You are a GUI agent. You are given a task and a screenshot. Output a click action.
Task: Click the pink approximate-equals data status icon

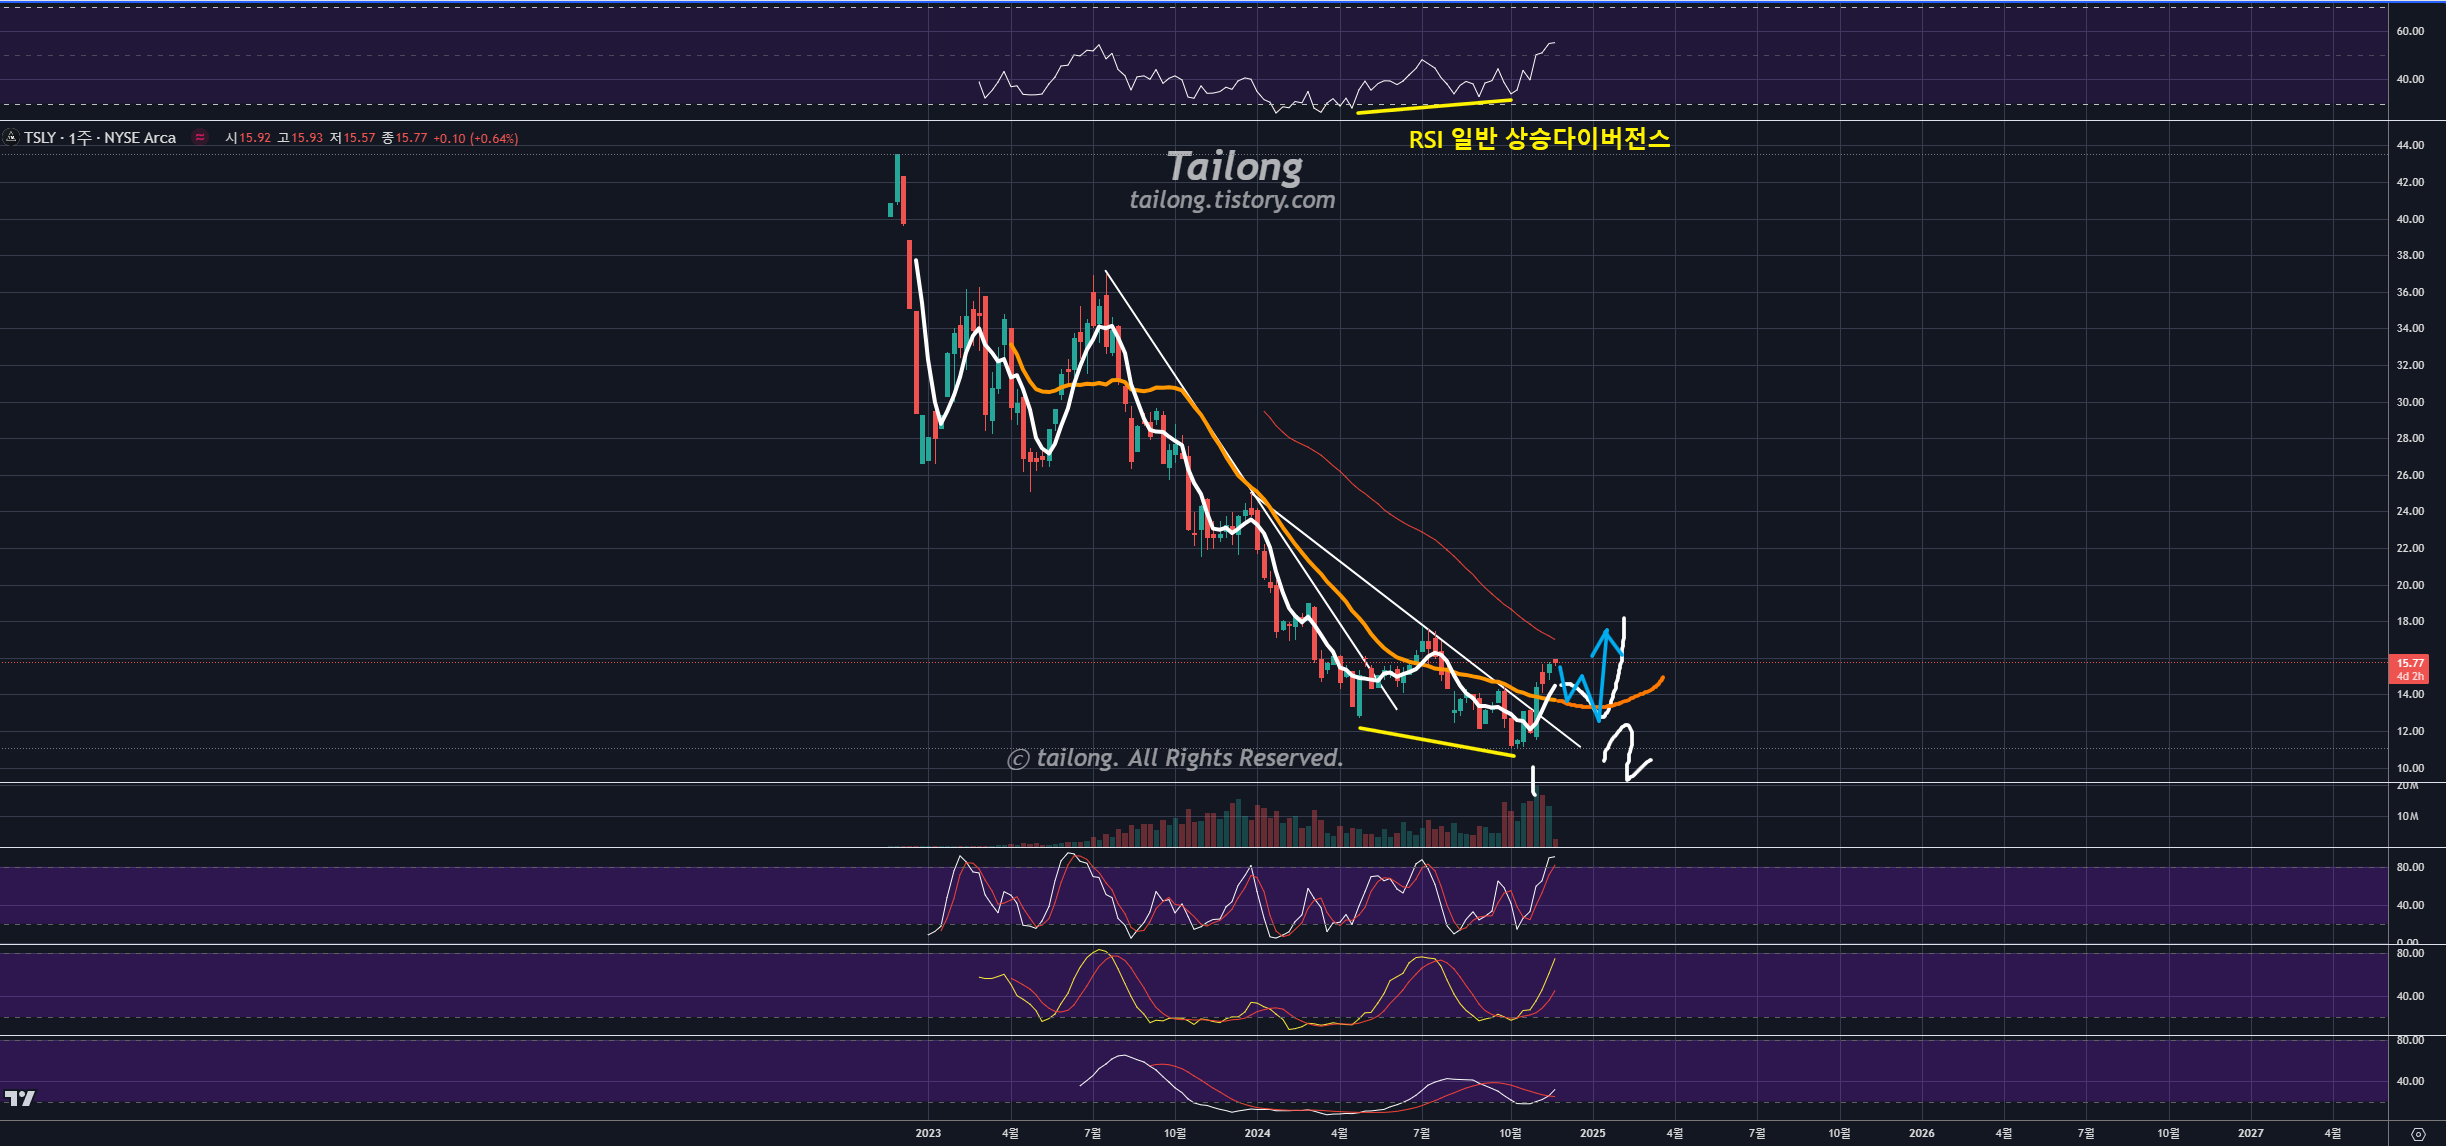[200, 137]
